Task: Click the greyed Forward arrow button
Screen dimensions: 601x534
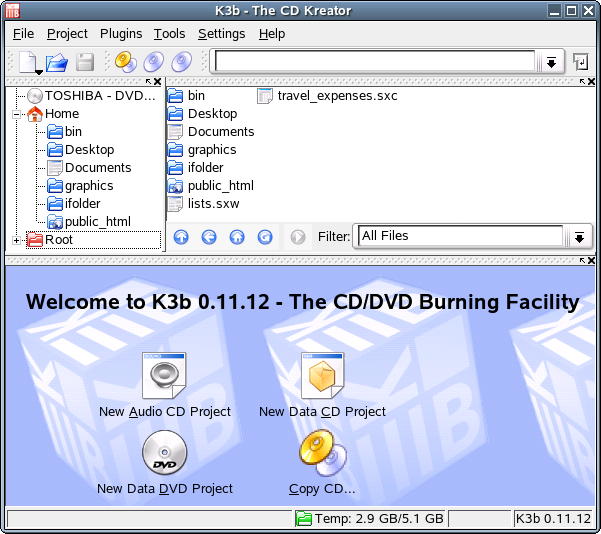Action: pyautogui.click(x=298, y=237)
